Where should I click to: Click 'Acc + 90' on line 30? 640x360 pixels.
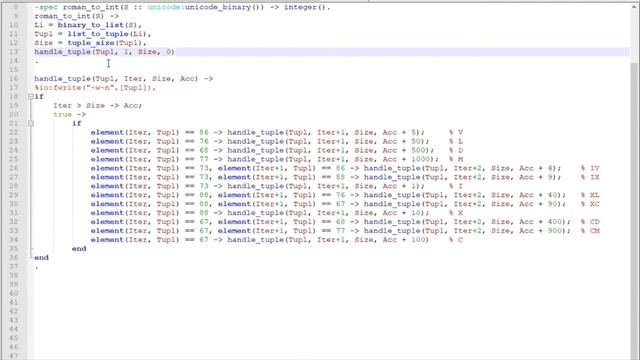pyautogui.click(x=538, y=204)
